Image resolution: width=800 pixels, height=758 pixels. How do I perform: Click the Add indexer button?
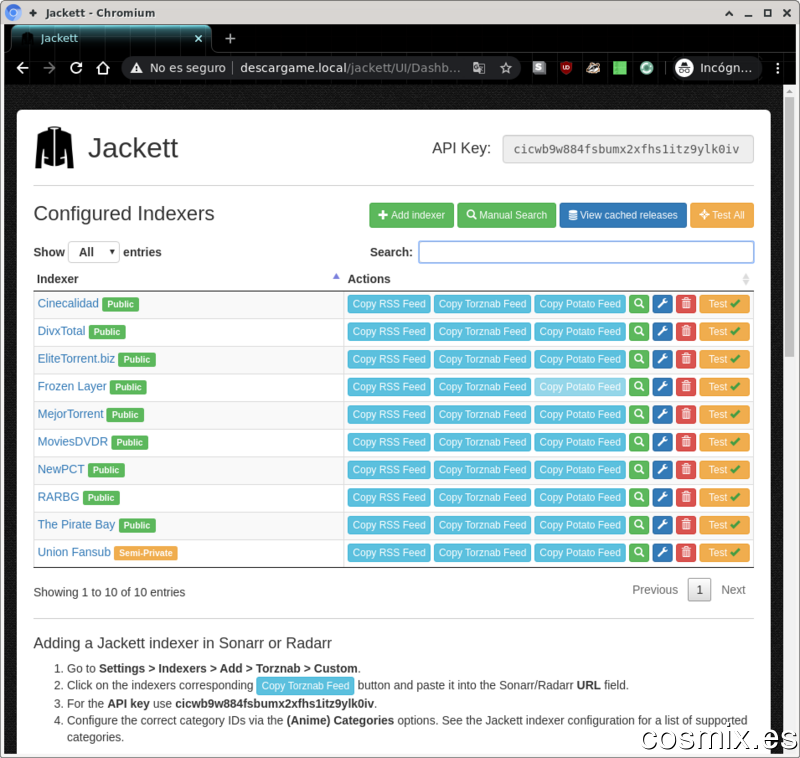[411, 215]
